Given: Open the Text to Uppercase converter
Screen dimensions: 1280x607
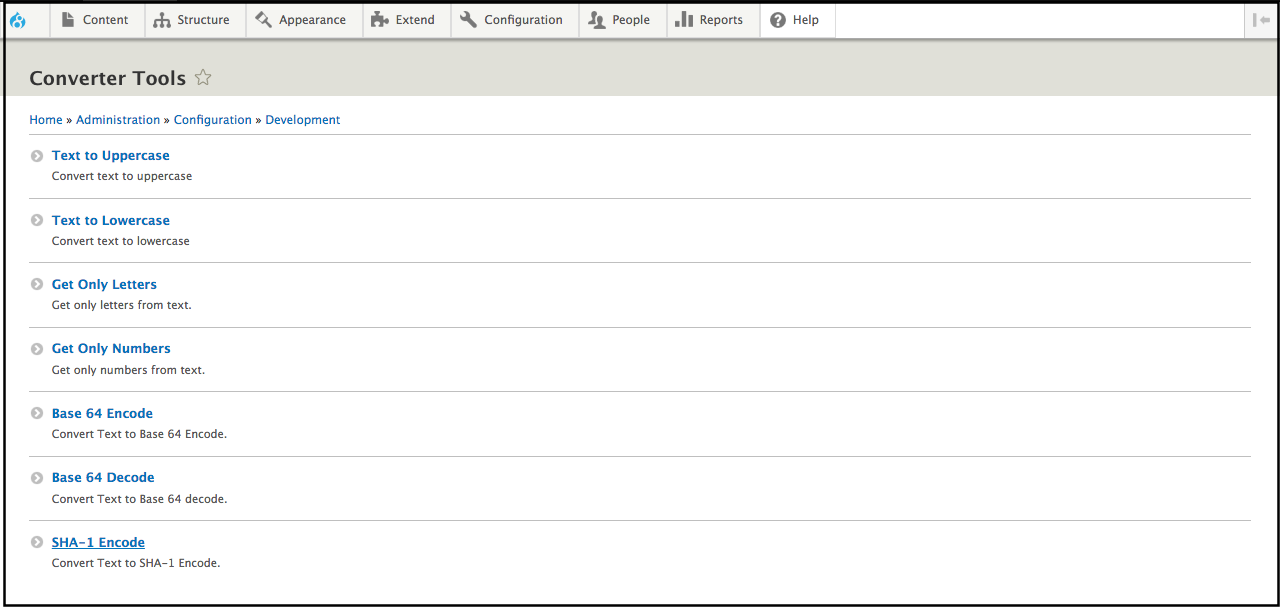Looking at the screenshot, I should pyautogui.click(x=111, y=156).
